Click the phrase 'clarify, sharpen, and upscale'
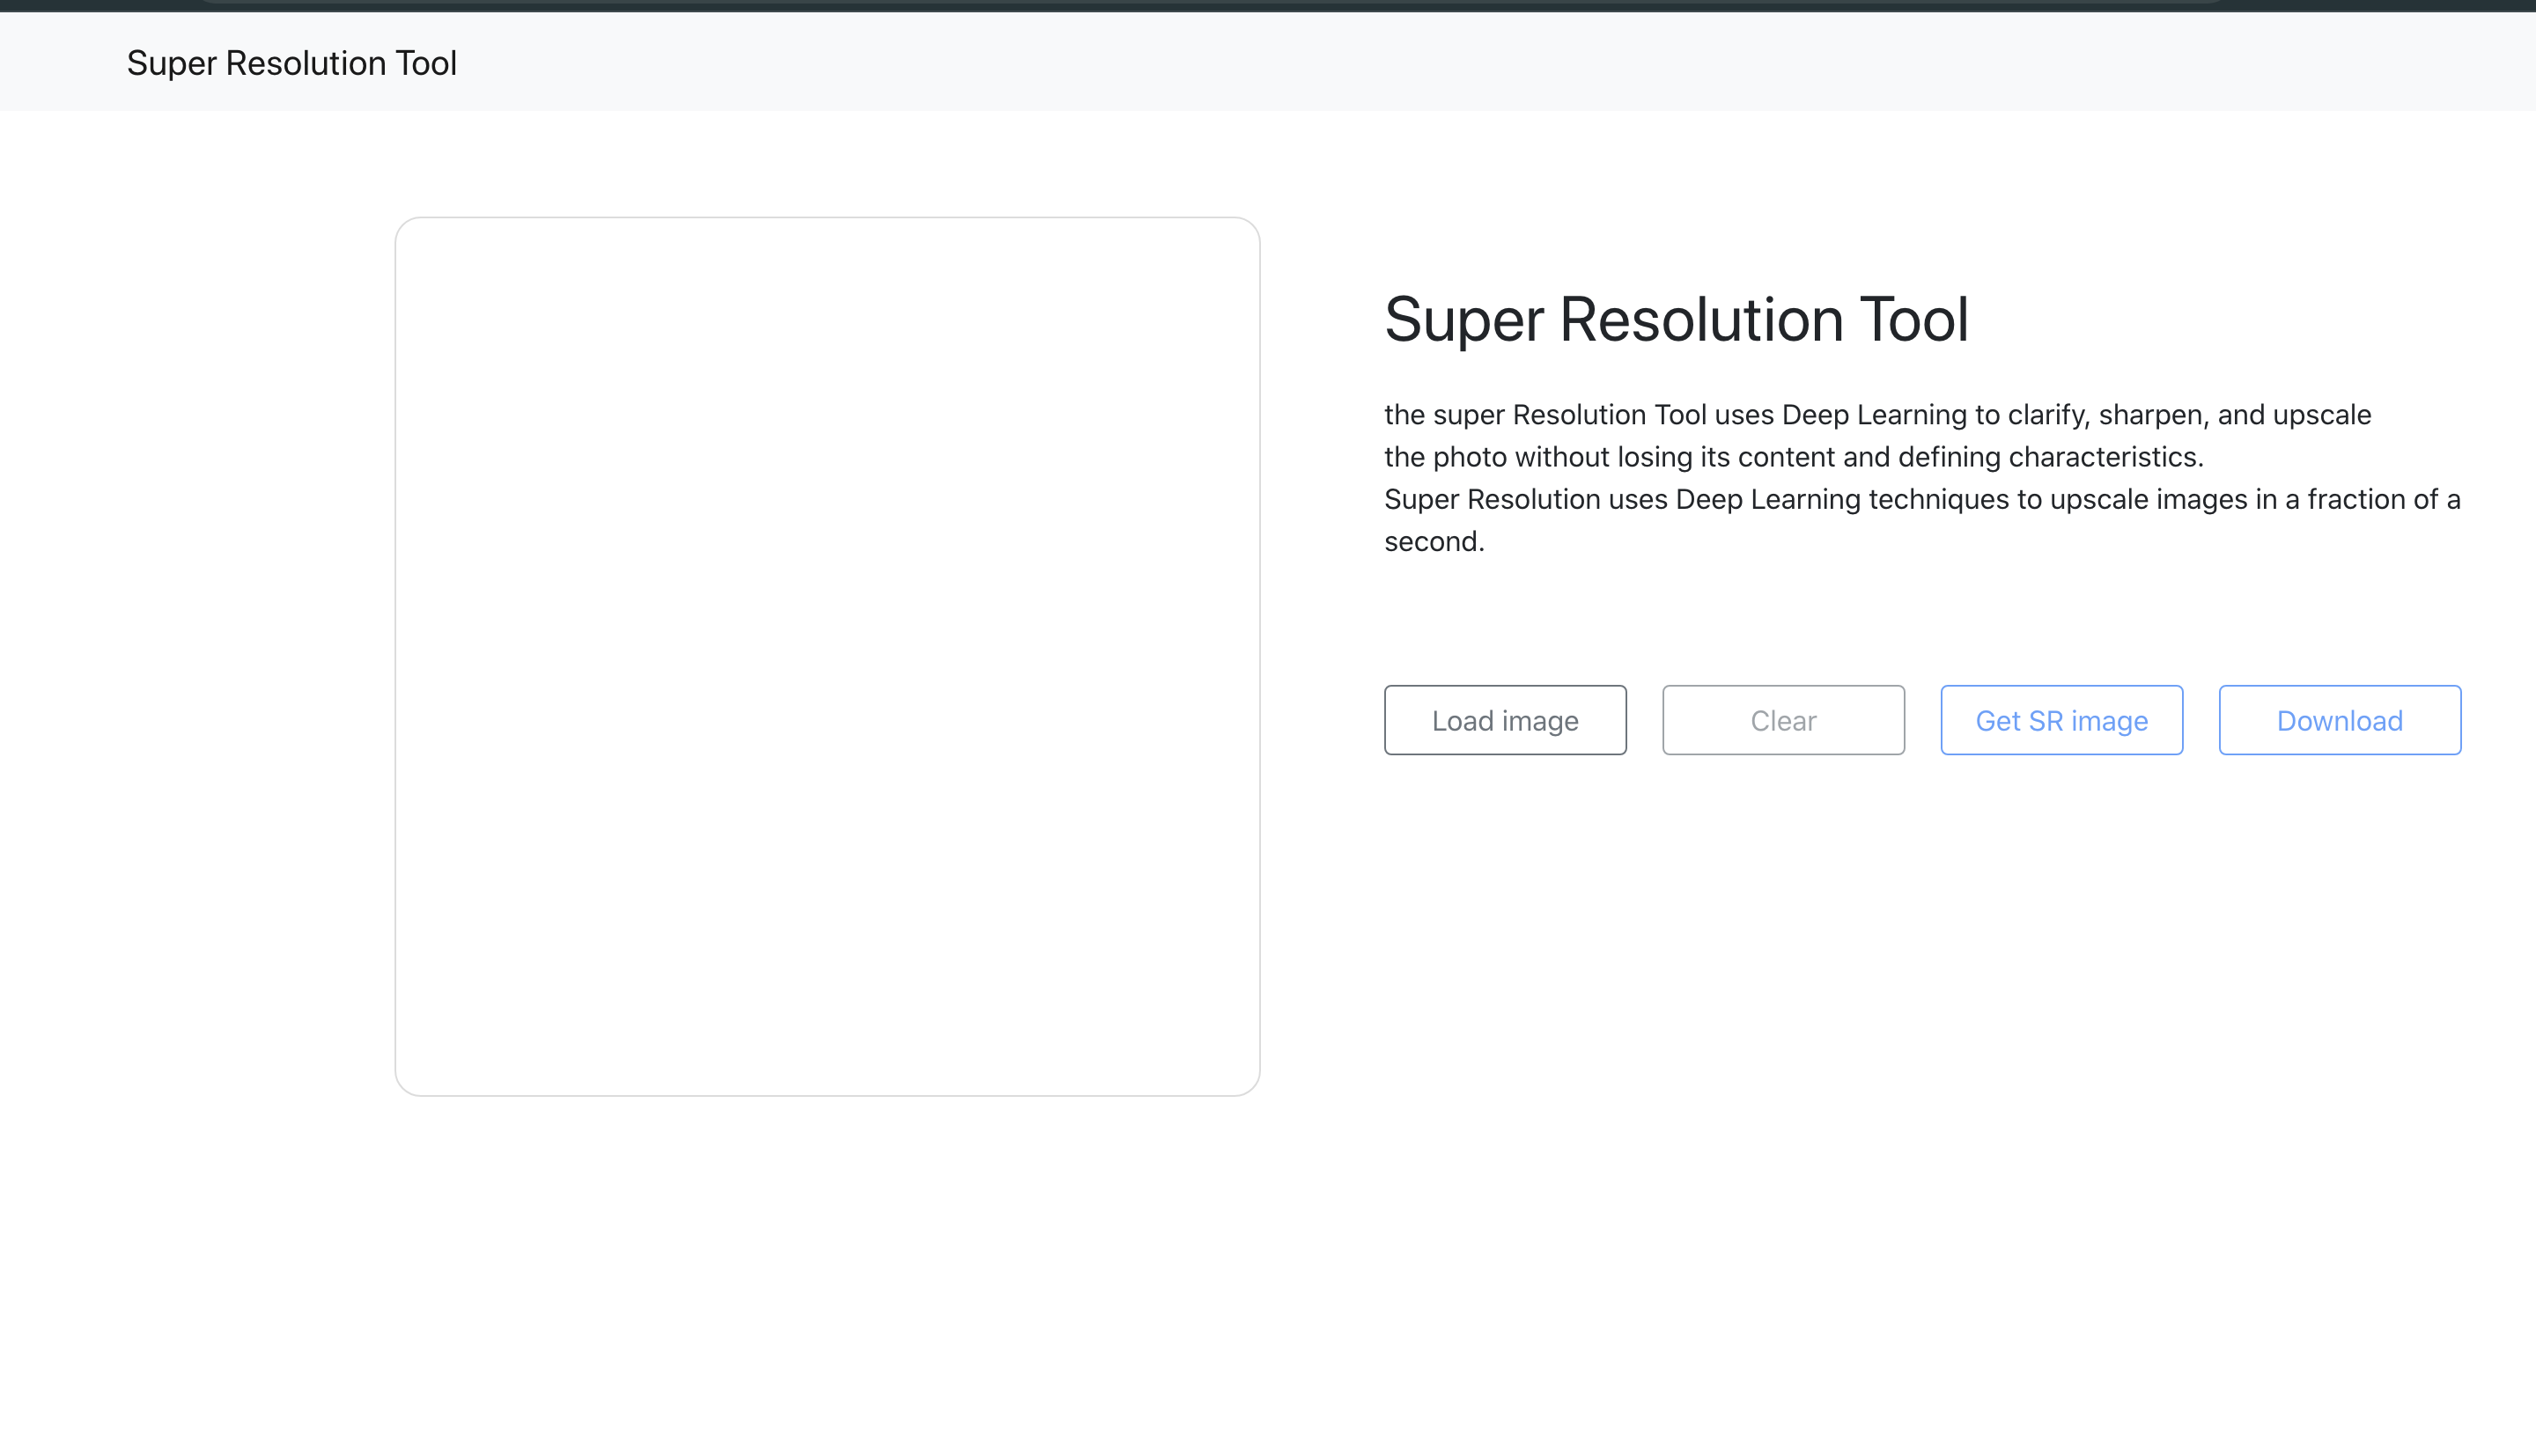This screenshot has width=2536, height=1456. (x=2188, y=415)
